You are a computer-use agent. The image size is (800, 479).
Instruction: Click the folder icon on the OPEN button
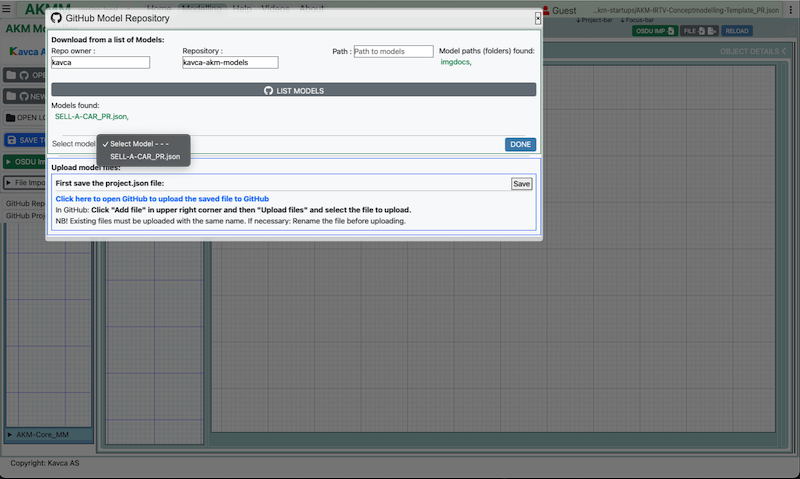pos(11,75)
